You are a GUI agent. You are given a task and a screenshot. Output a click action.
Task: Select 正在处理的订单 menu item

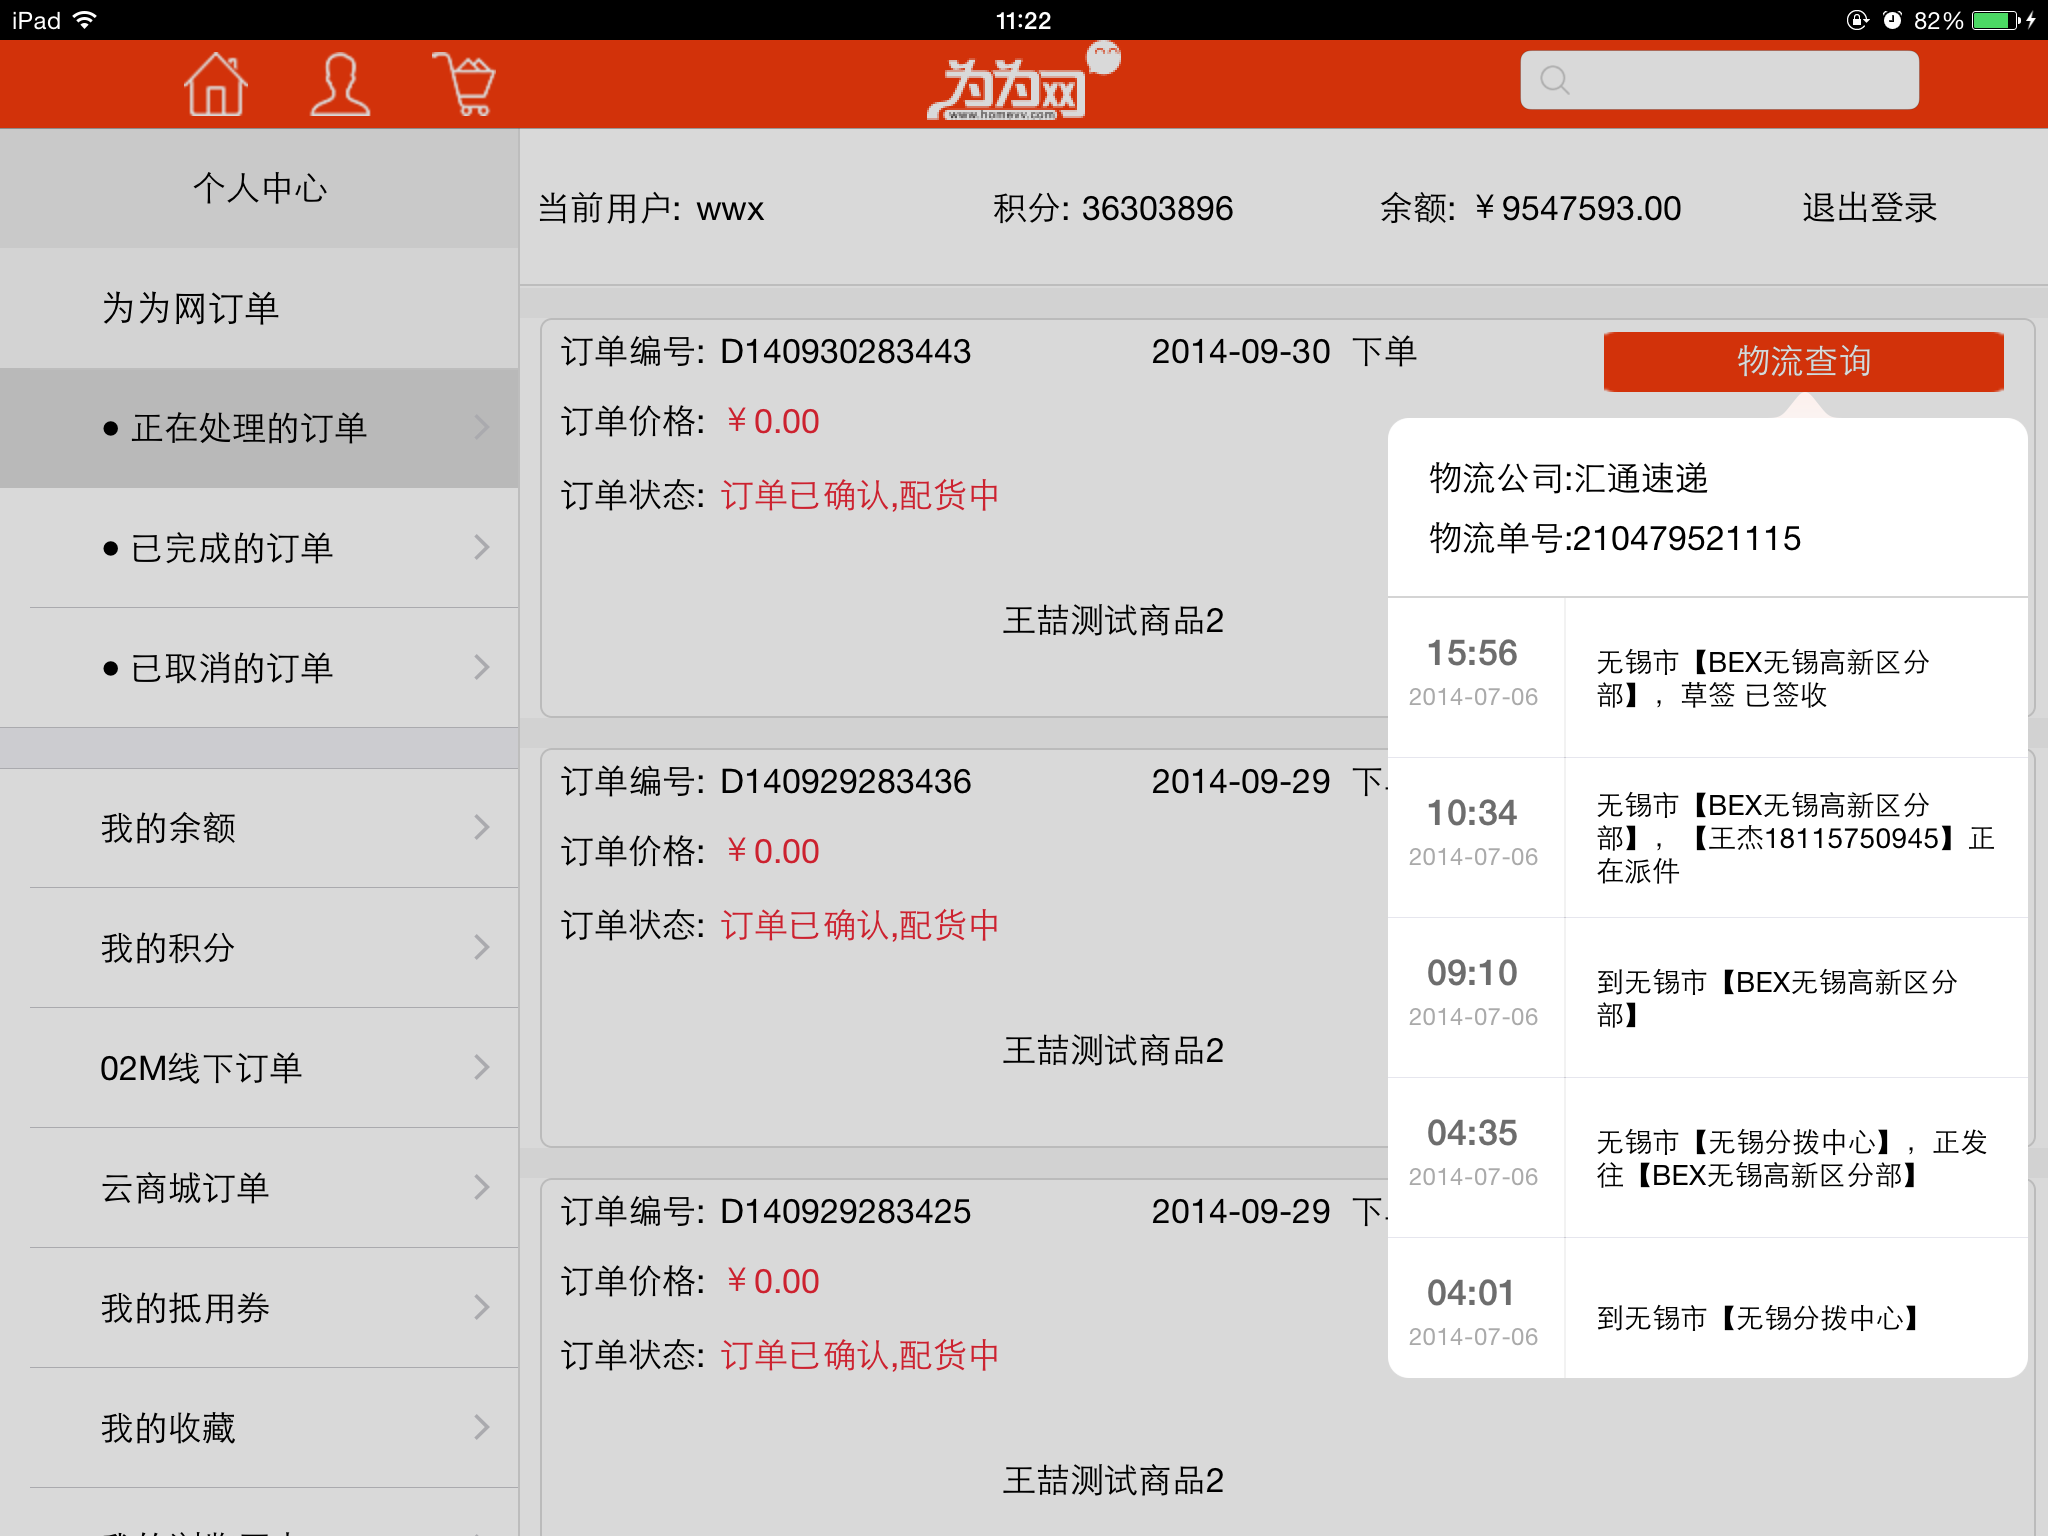(259, 428)
